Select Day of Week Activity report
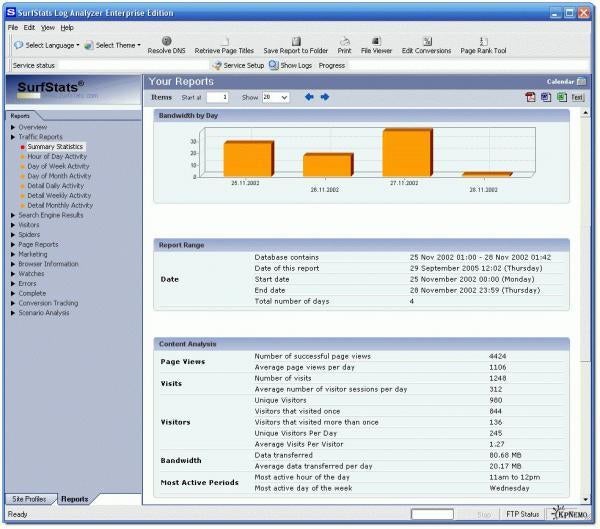The image size is (600, 529). click(58, 166)
